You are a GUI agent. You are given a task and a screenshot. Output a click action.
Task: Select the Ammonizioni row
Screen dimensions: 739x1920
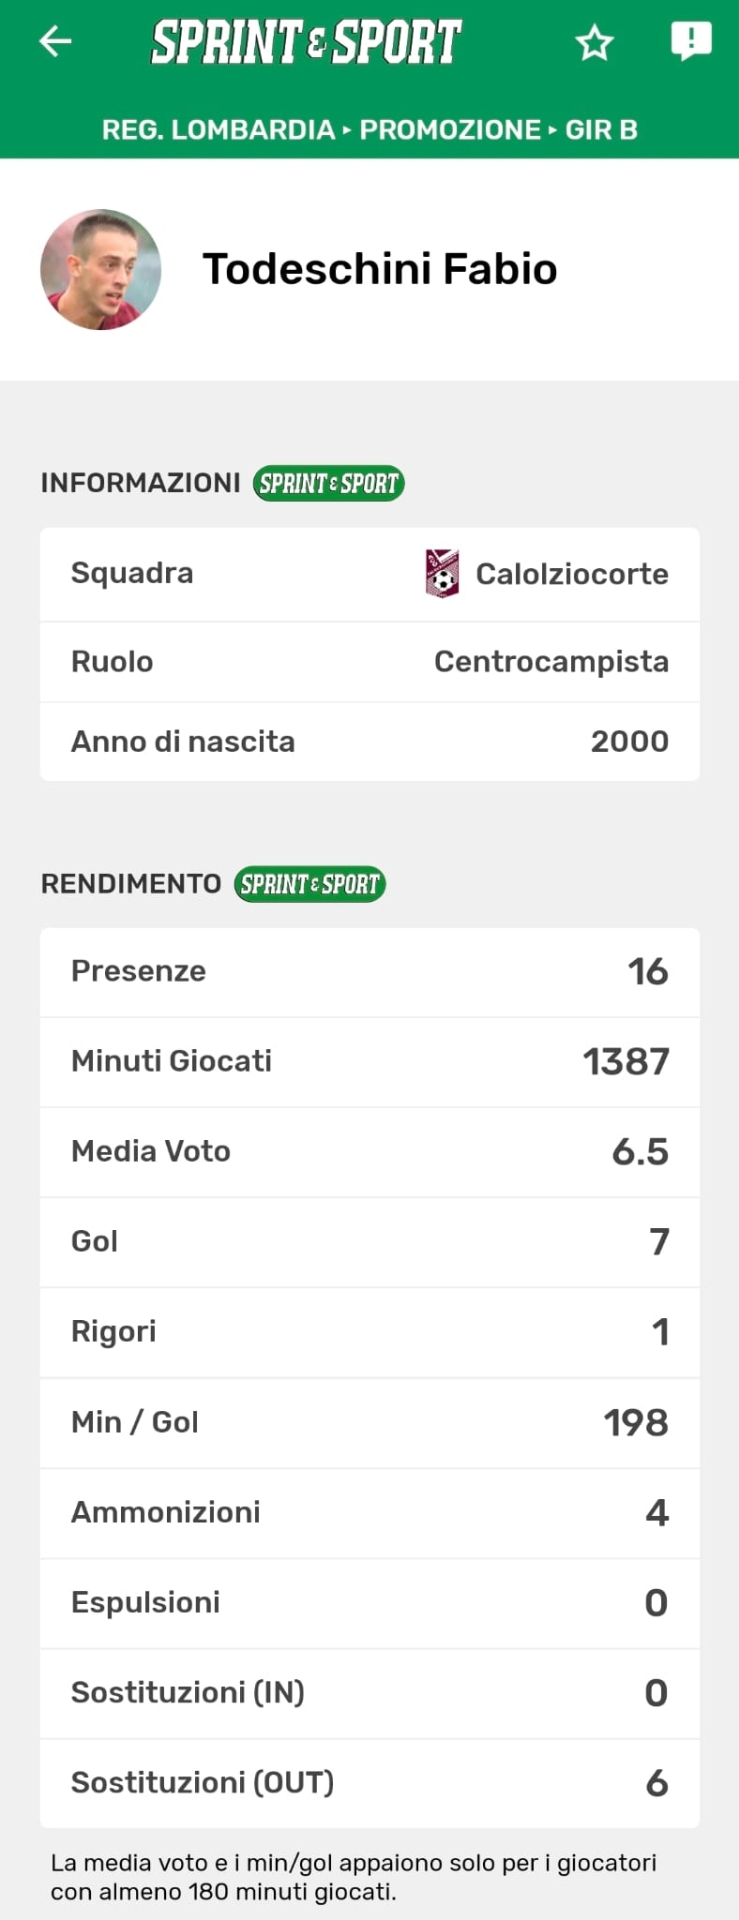point(369,1513)
